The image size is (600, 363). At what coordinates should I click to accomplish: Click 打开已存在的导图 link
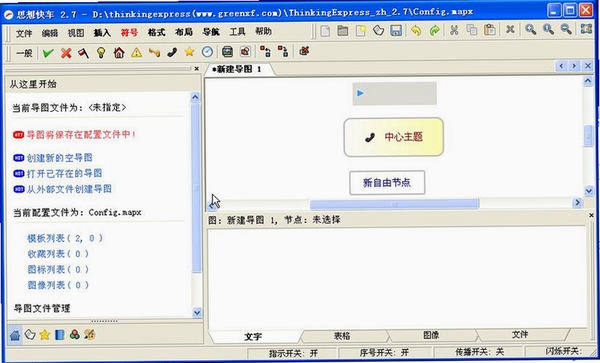pos(64,173)
